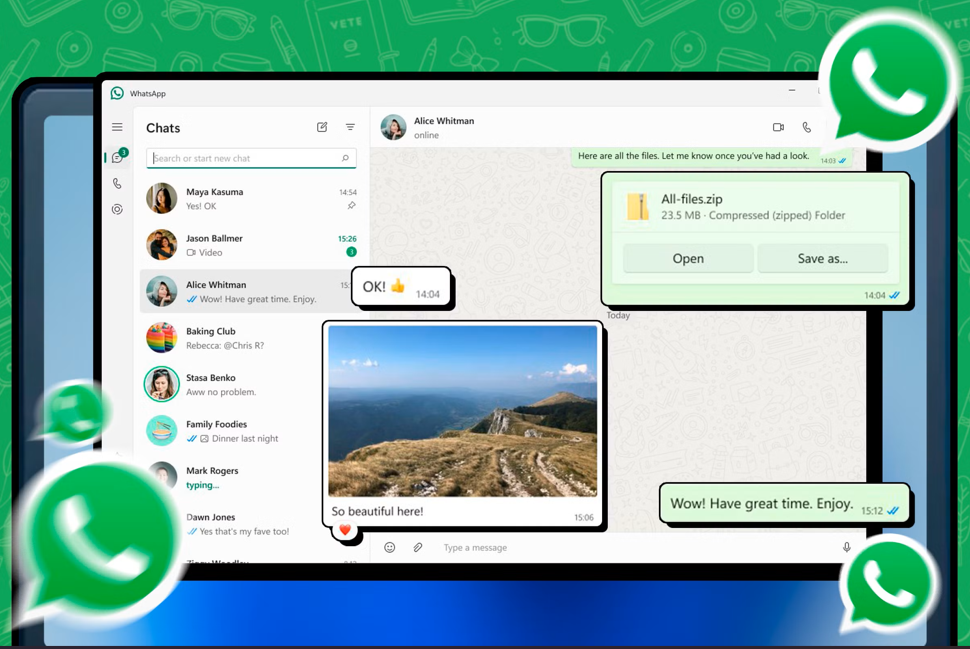Save All-files.zip using Save as...
This screenshot has width=970, height=649.
point(822,258)
